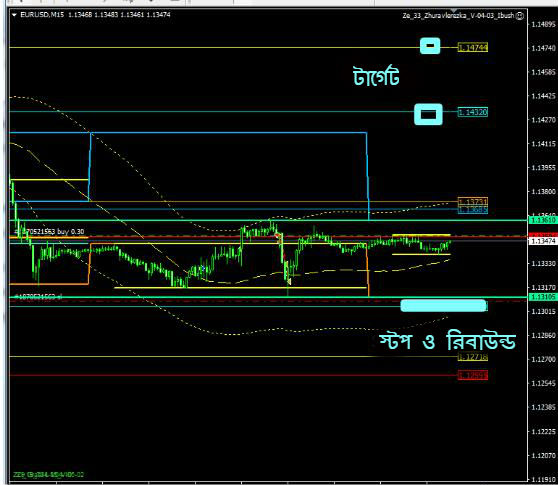558x485 pixels.
Task: Click the 1.14895 value on price scale
Action: pos(543,25)
